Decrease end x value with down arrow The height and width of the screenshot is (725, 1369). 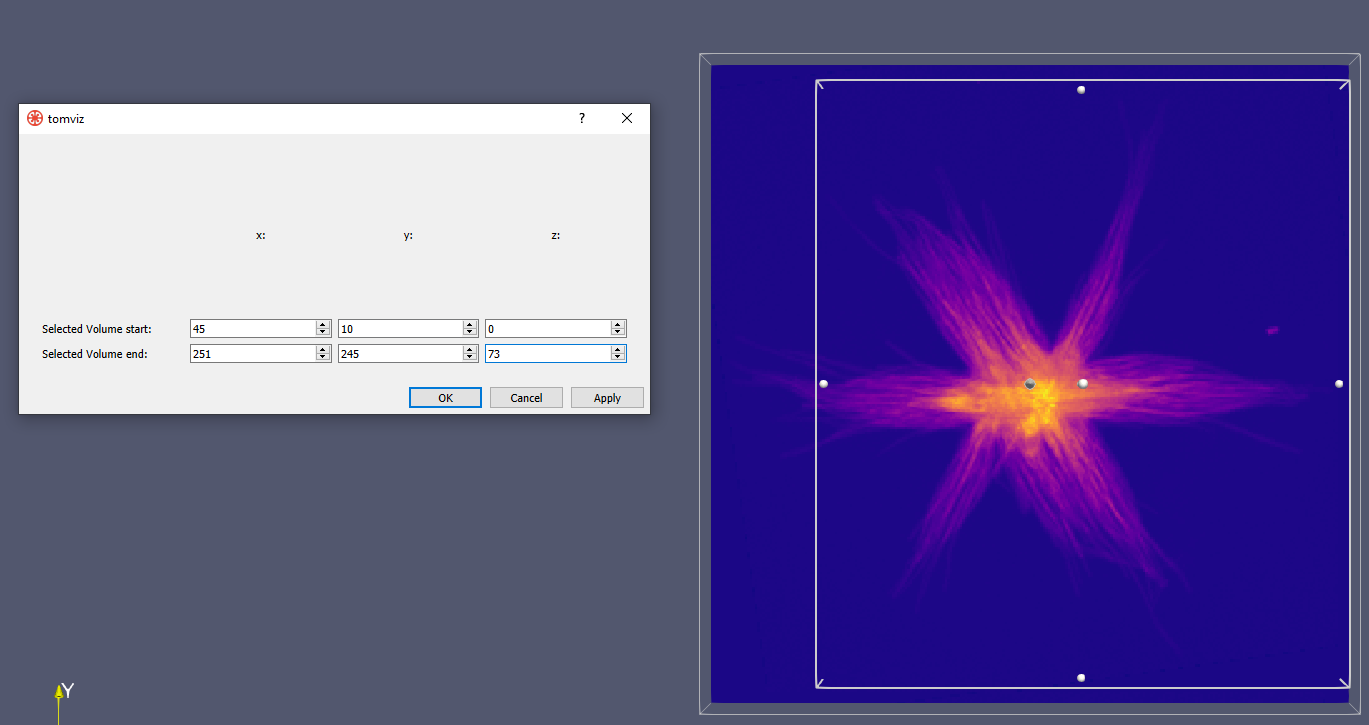click(323, 357)
